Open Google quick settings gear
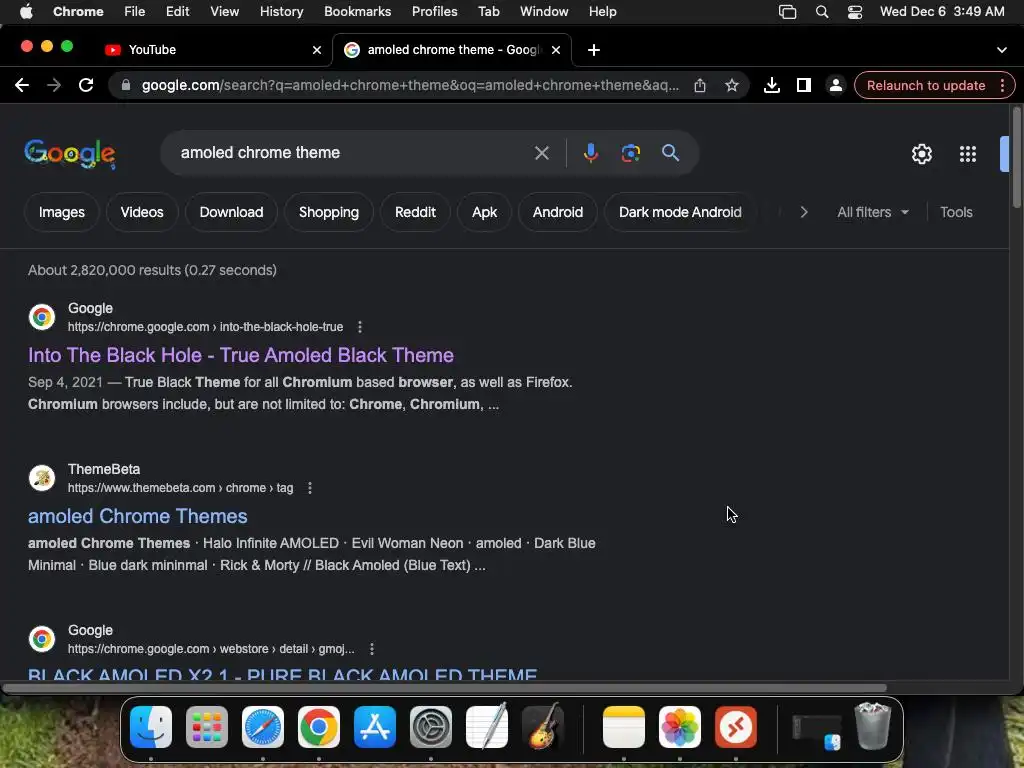Image resolution: width=1024 pixels, height=768 pixels. (x=922, y=154)
